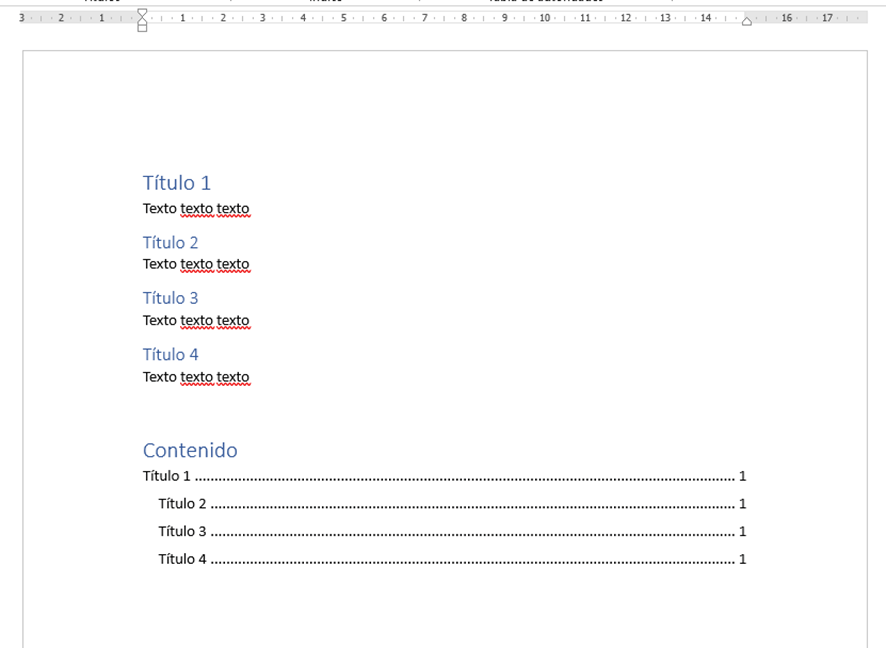Click the body text below Título 1 heading

[196, 209]
